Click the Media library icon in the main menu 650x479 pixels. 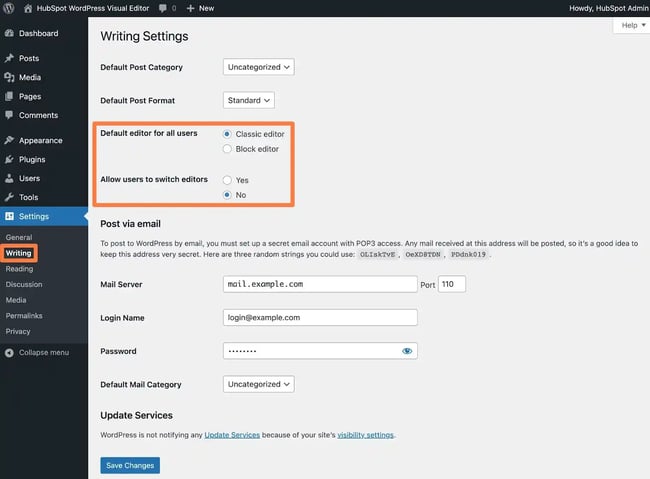(x=9, y=77)
